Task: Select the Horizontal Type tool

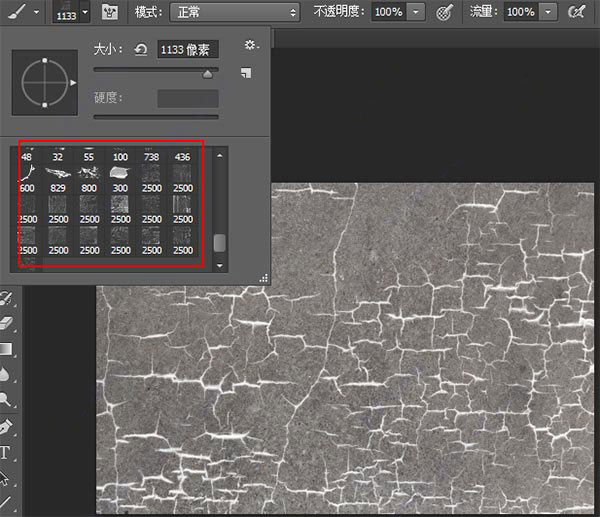Action: coord(6,453)
